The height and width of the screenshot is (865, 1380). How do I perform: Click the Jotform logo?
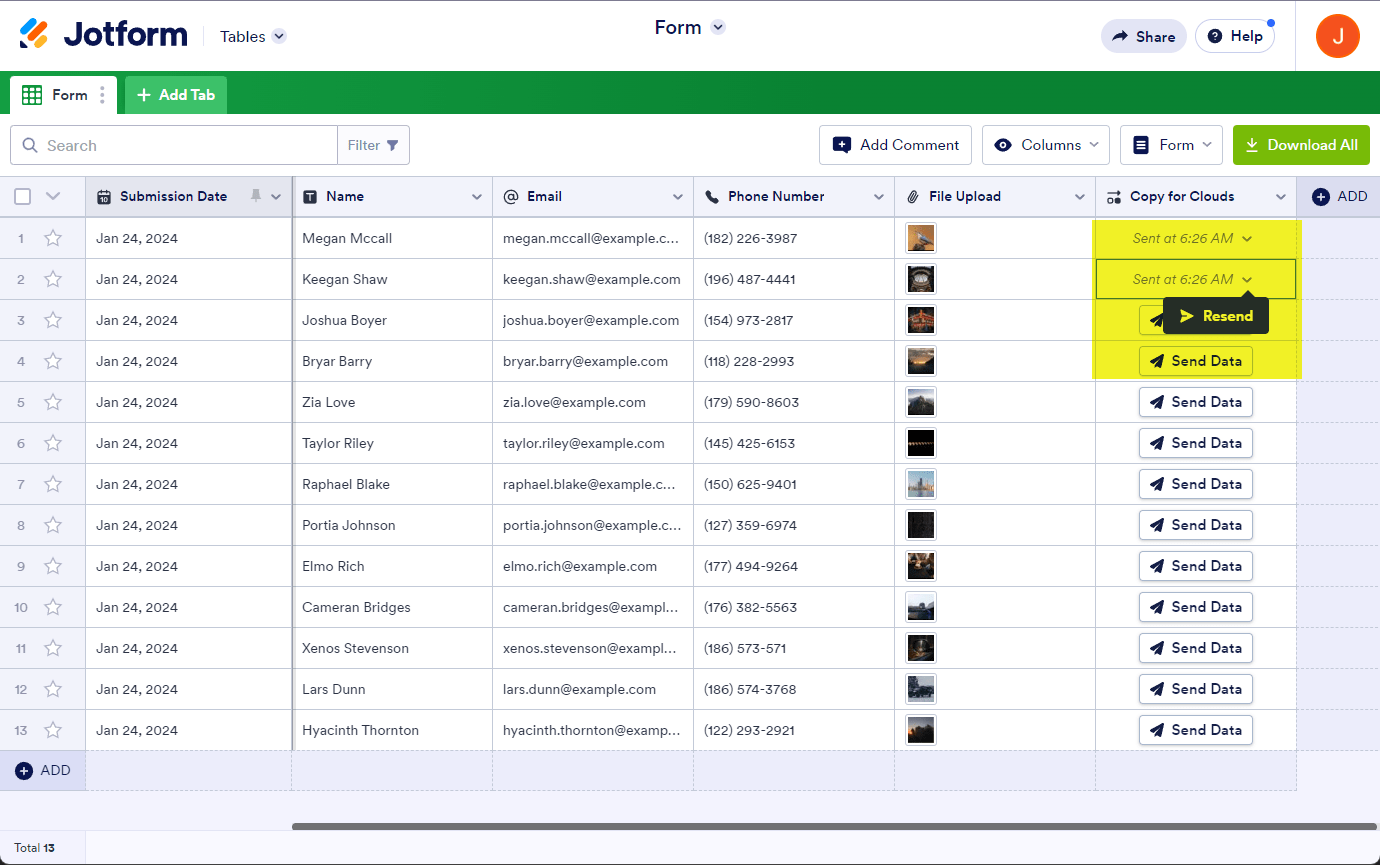click(103, 35)
